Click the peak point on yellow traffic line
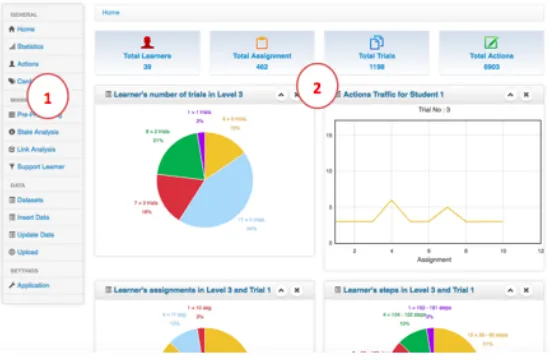This screenshot has width=550, height=360. tap(391, 200)
